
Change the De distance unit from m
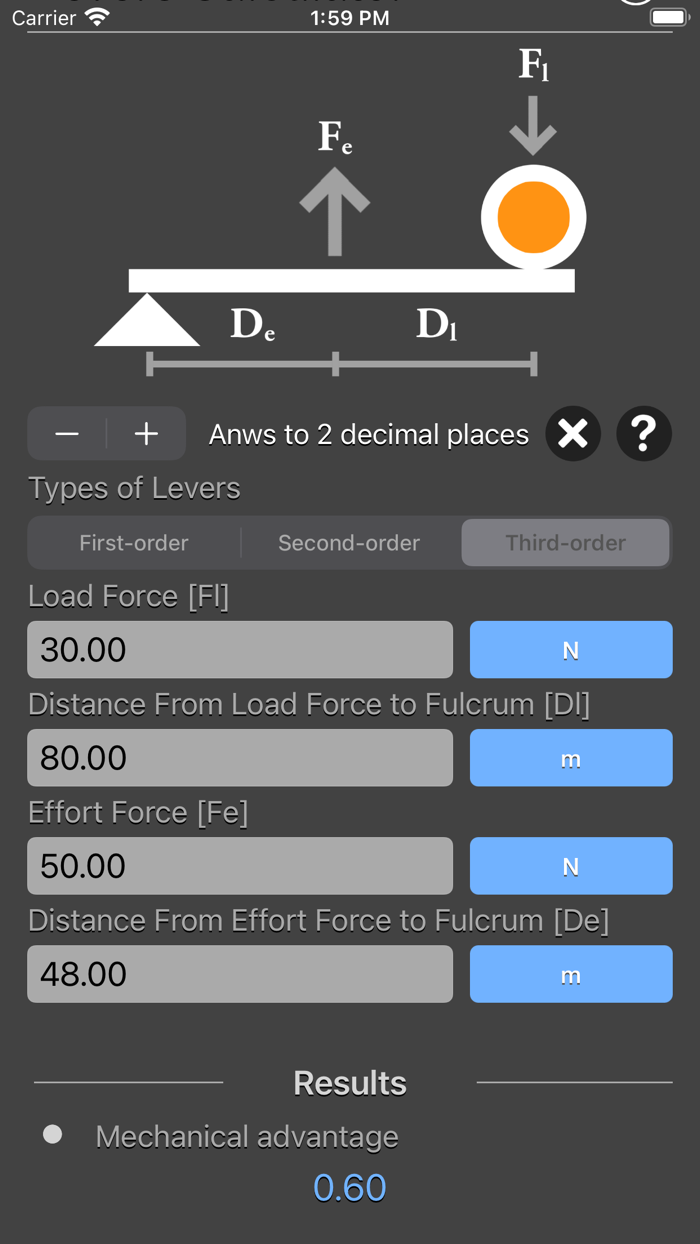click(571, 974)
